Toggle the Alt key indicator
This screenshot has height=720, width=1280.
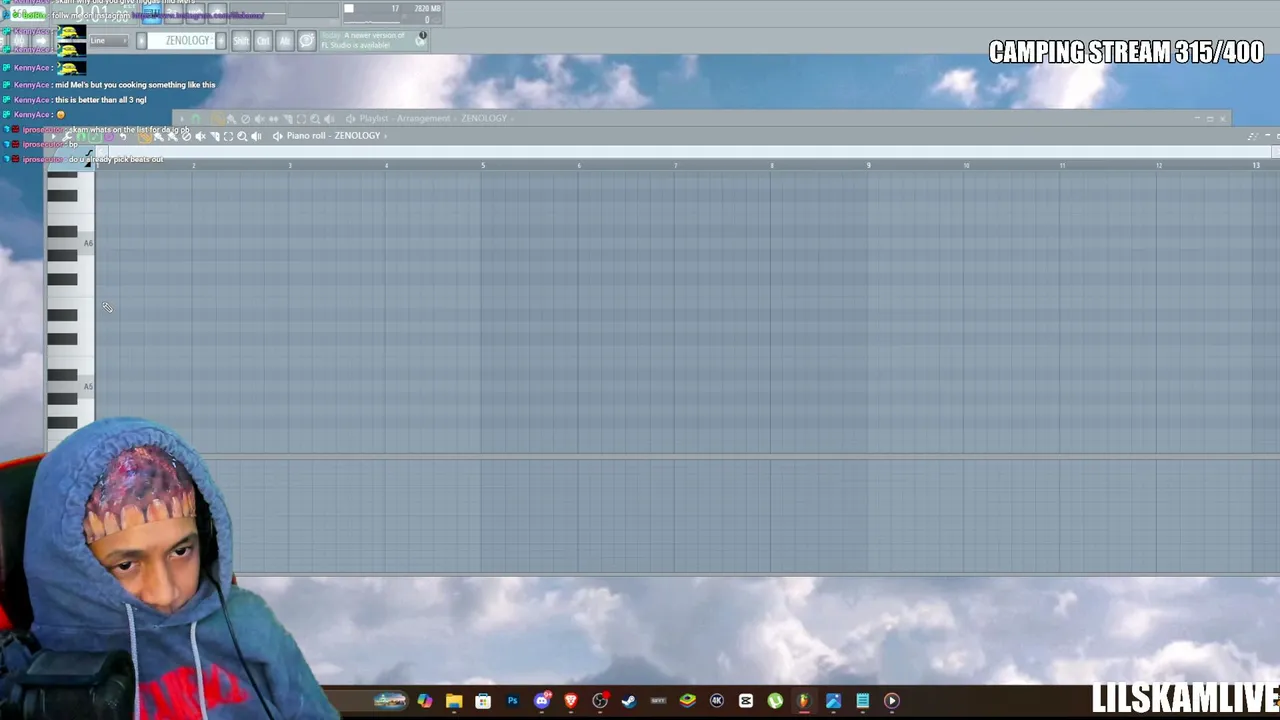tap(285, 40)
